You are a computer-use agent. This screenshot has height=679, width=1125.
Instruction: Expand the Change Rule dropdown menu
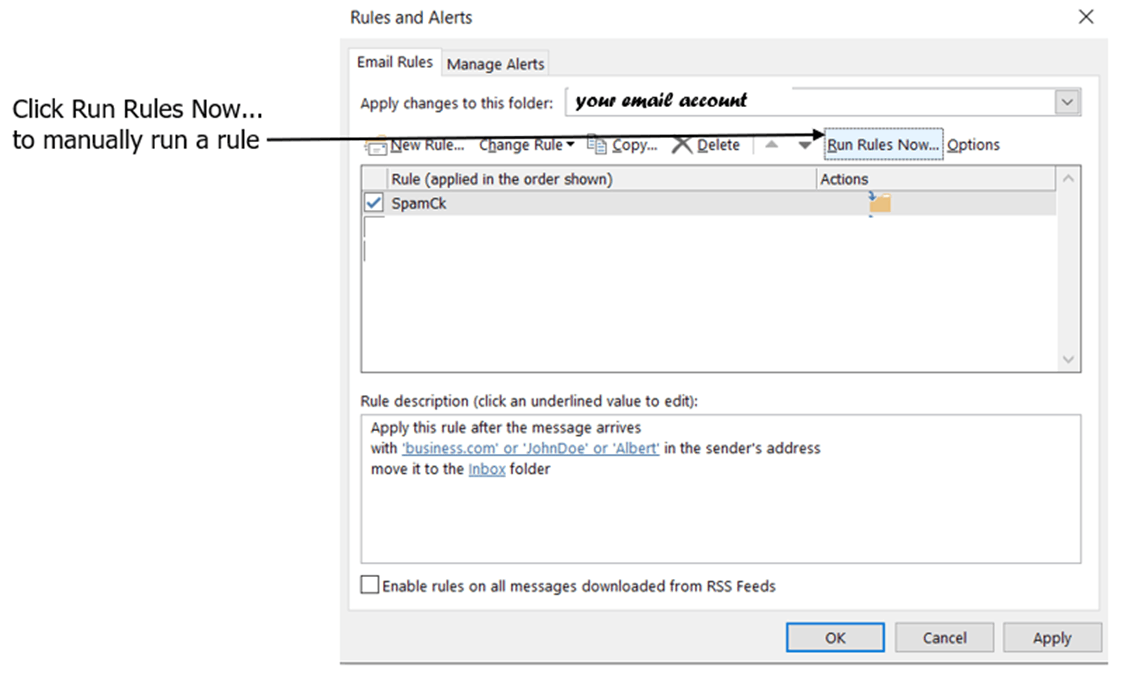[x=527, y=145]
